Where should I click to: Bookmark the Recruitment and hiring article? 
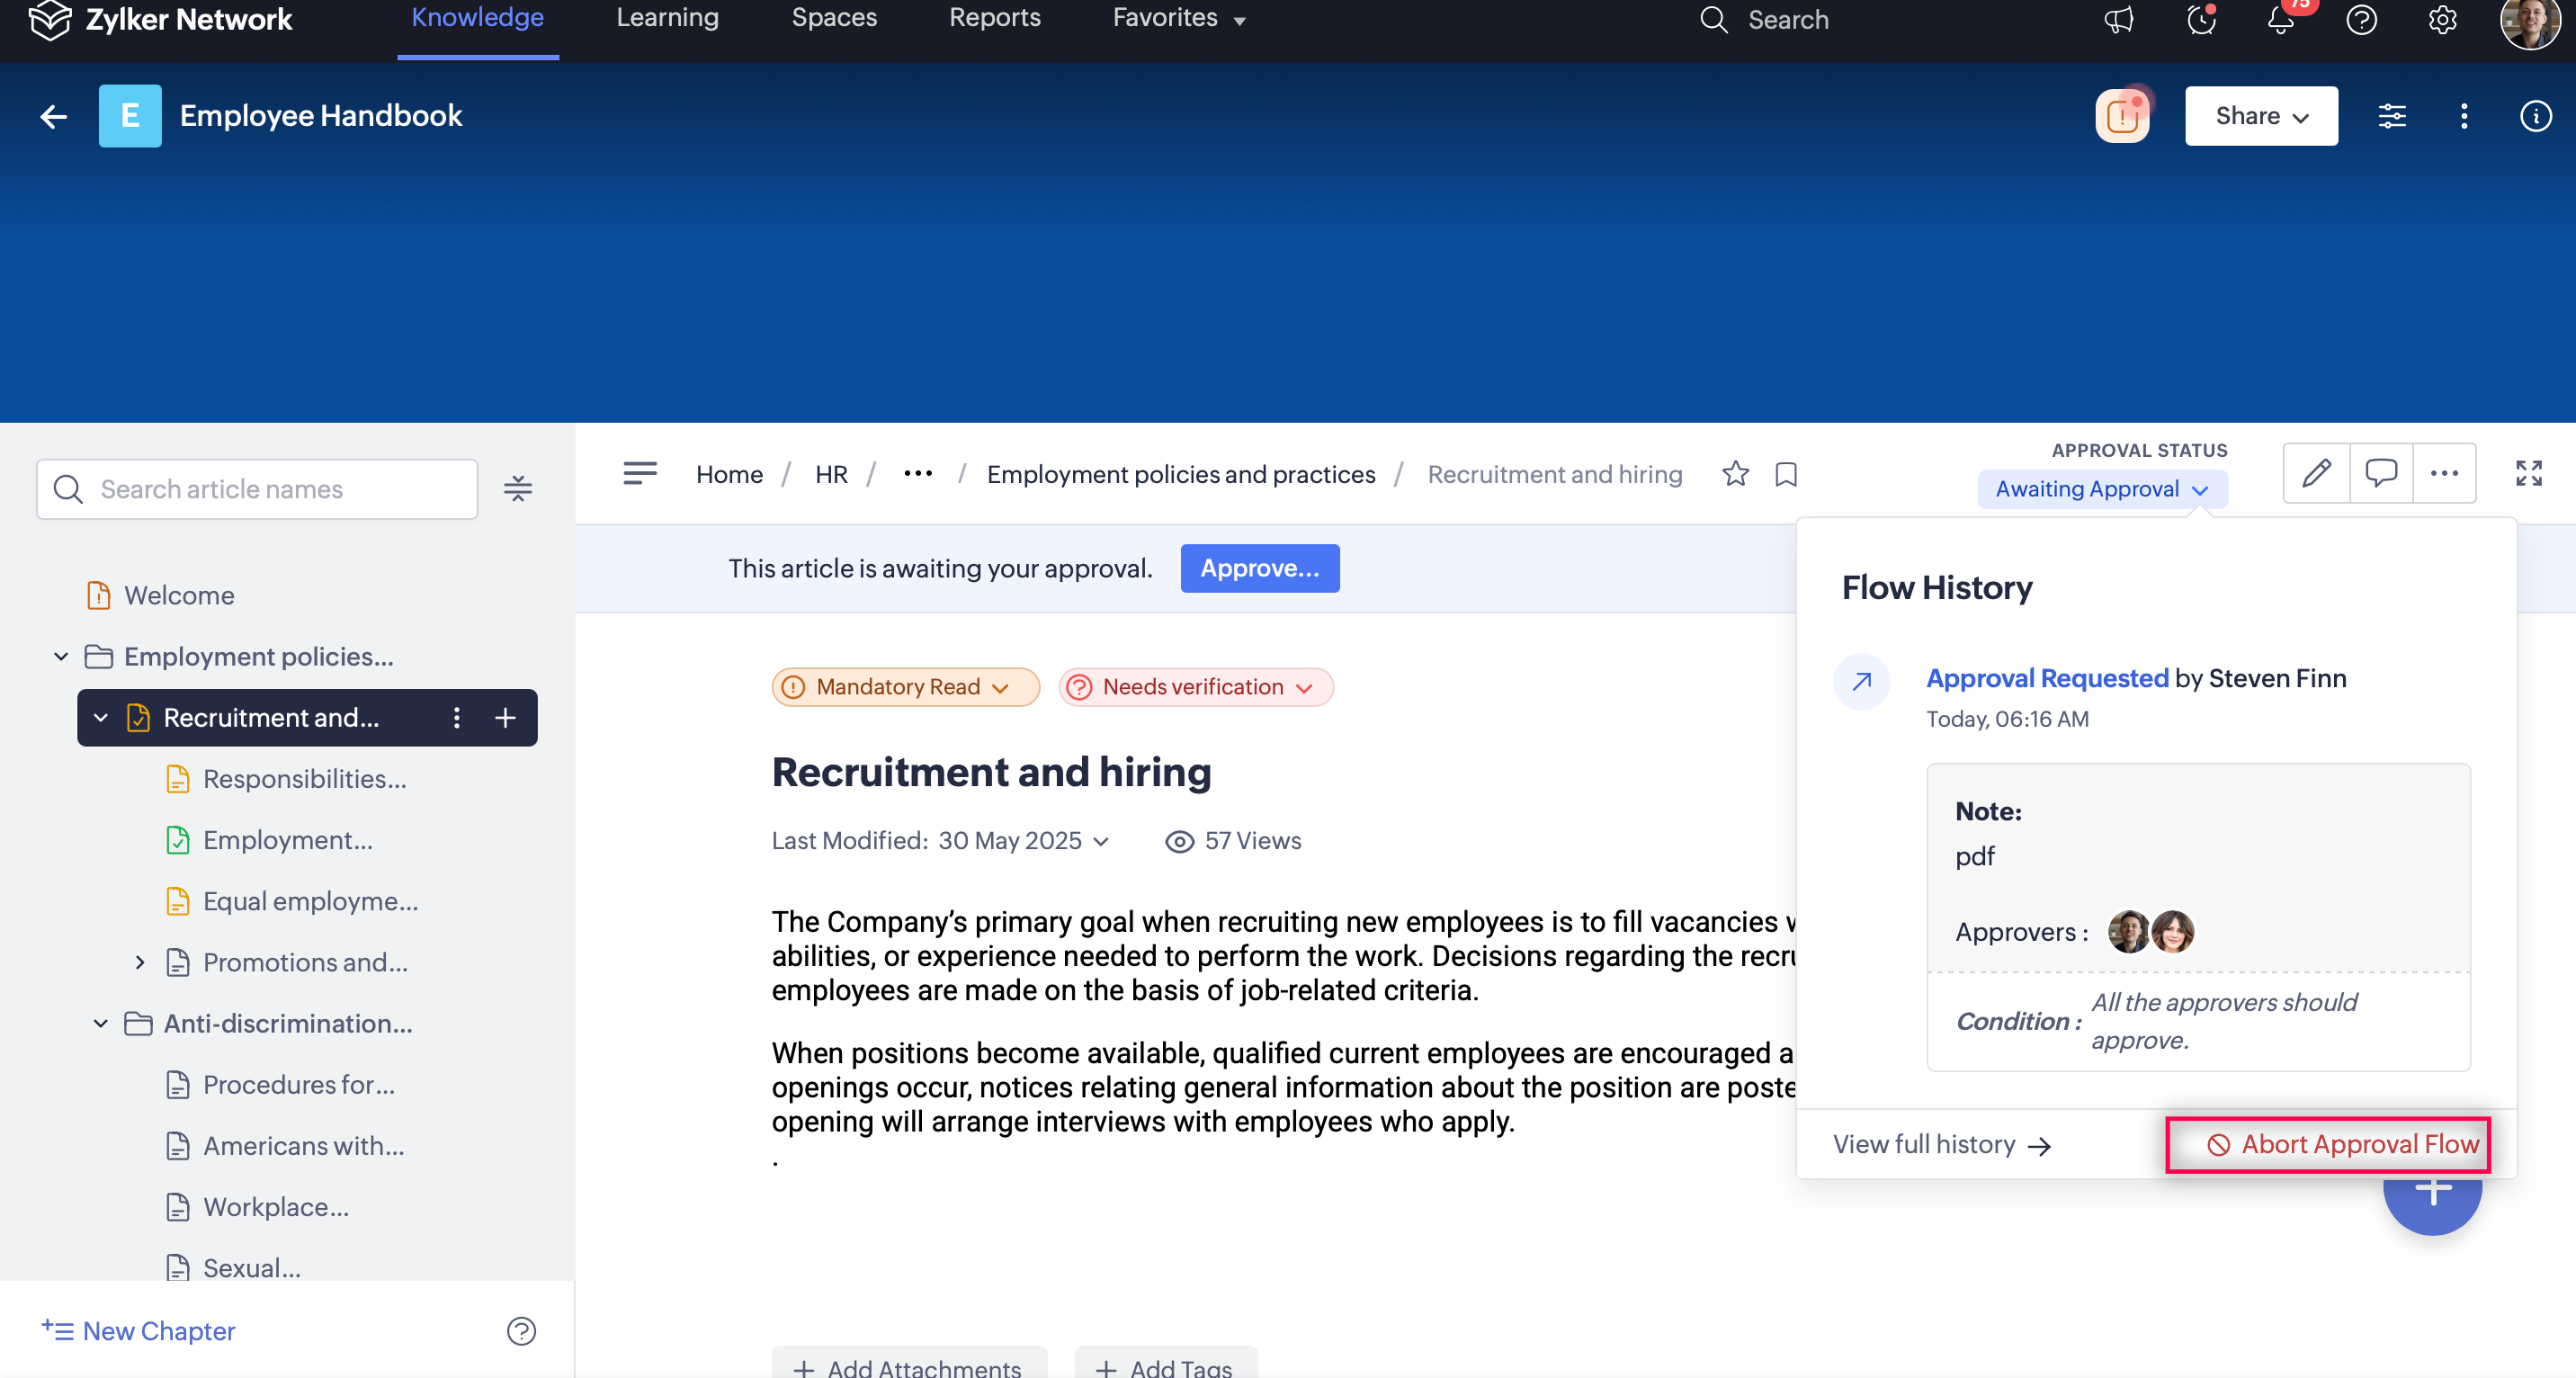pyautogui.click(x=1786, y=474)
